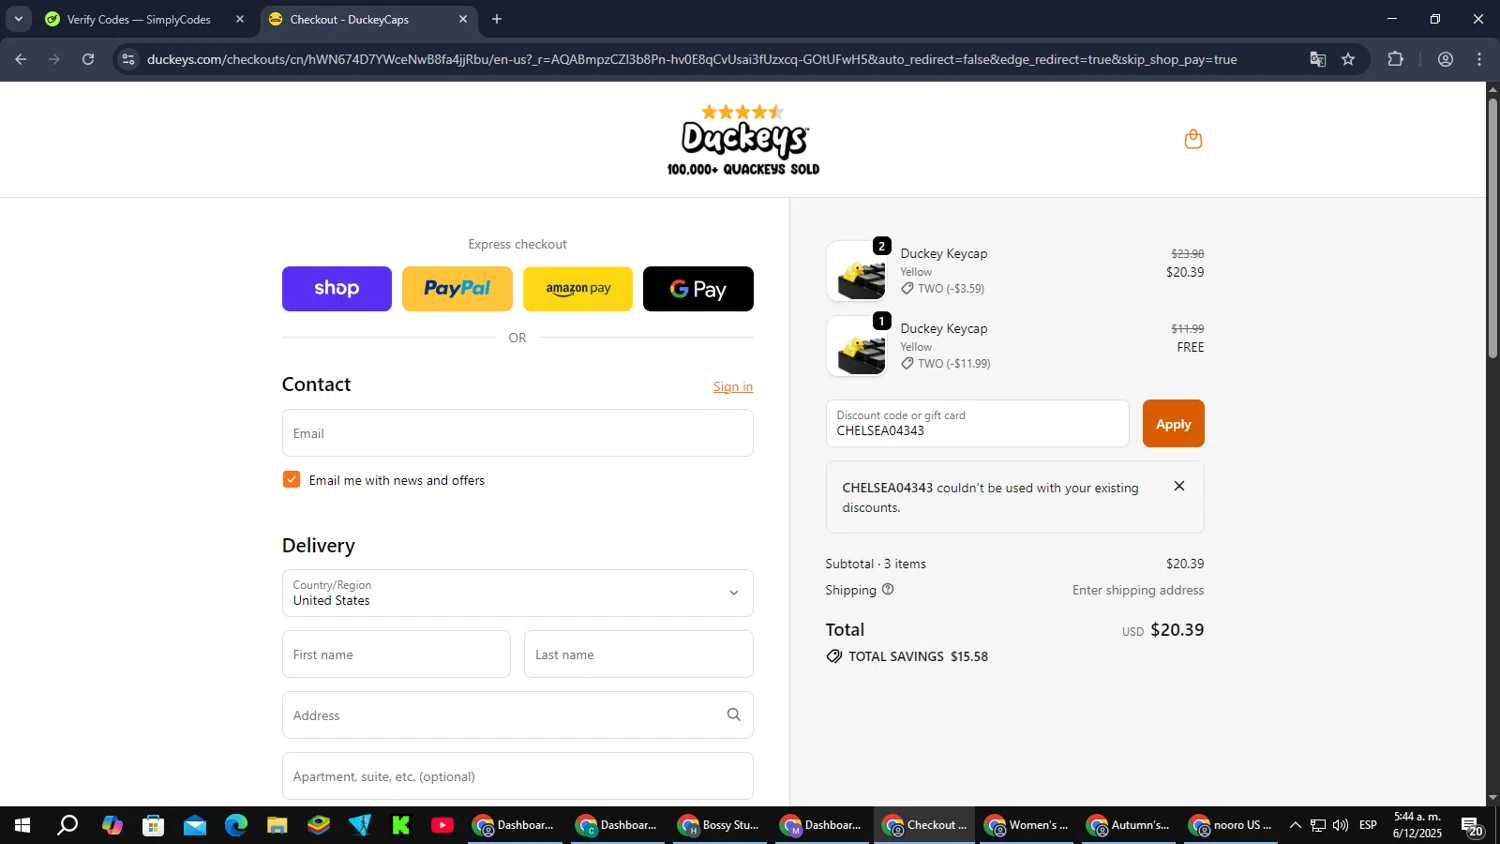Screen dimensions: 1500x844
Task: Show hidden system tray icons
Action: click(1295, 825)
